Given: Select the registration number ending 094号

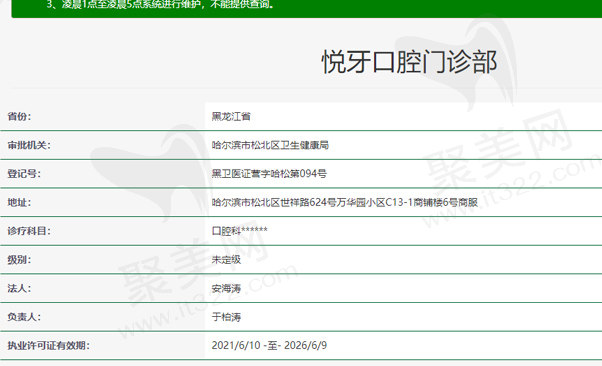Looking at the screenshot, I should (x=269, y=174).
